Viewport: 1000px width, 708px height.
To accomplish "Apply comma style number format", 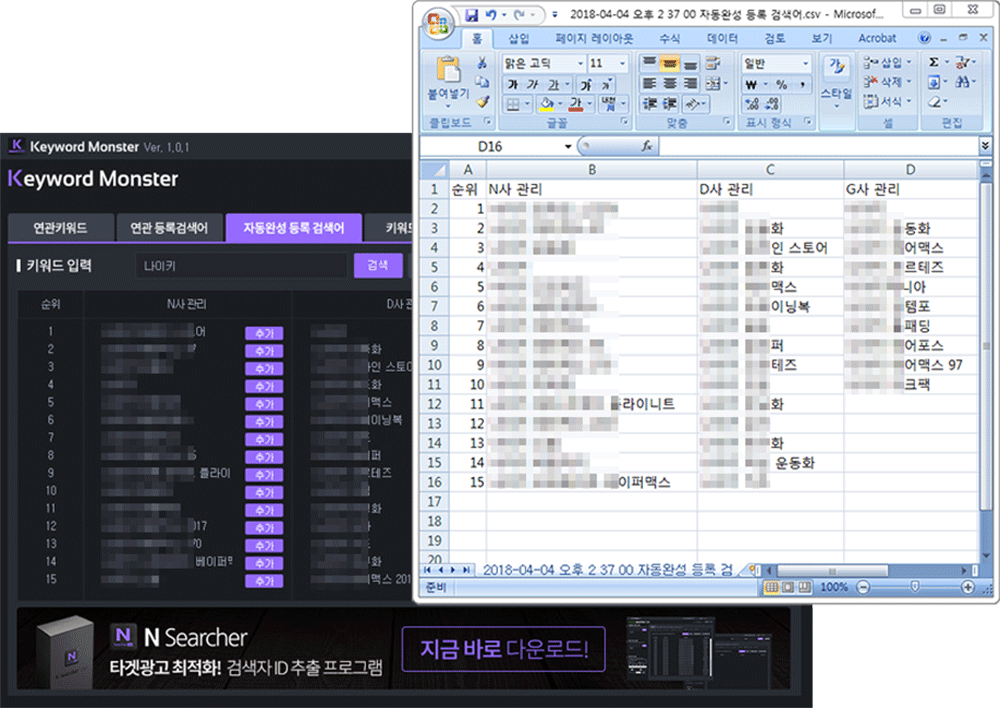I will (x=802, y=84).
